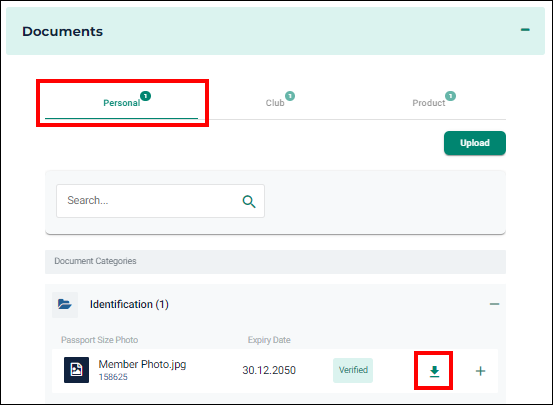Click the open folder icon for Identification

click(x=65, y=304)
